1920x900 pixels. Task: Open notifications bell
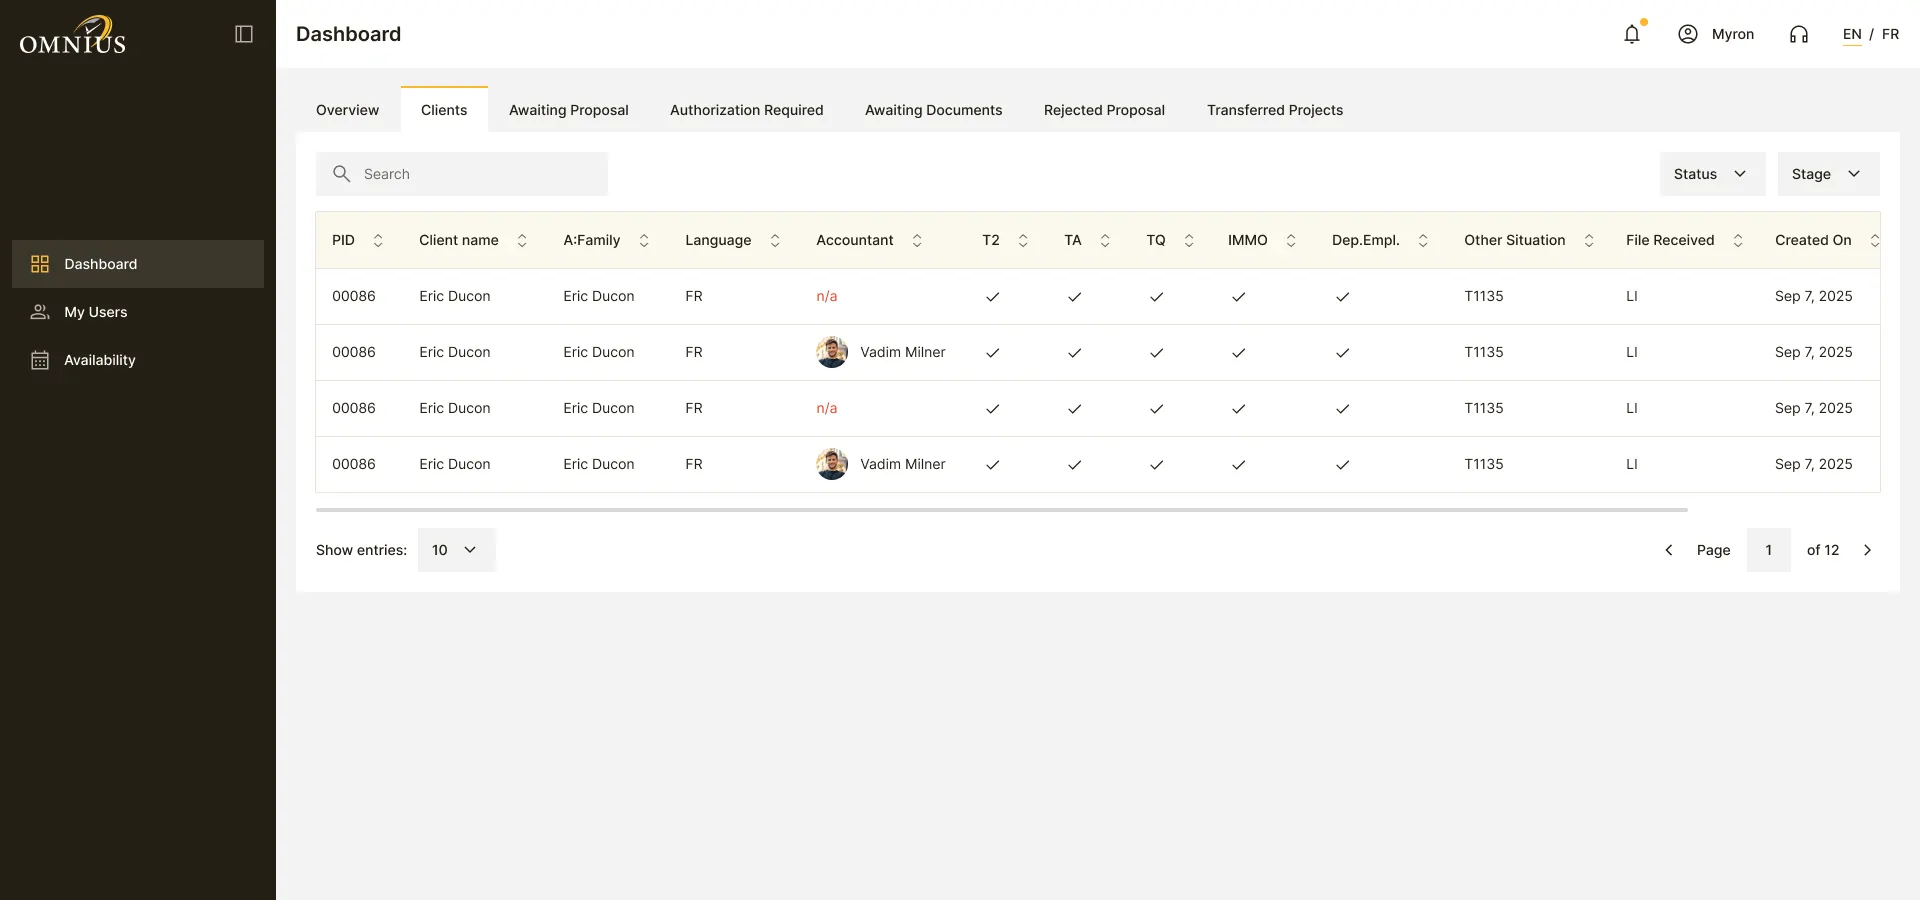coord(1632,34)
